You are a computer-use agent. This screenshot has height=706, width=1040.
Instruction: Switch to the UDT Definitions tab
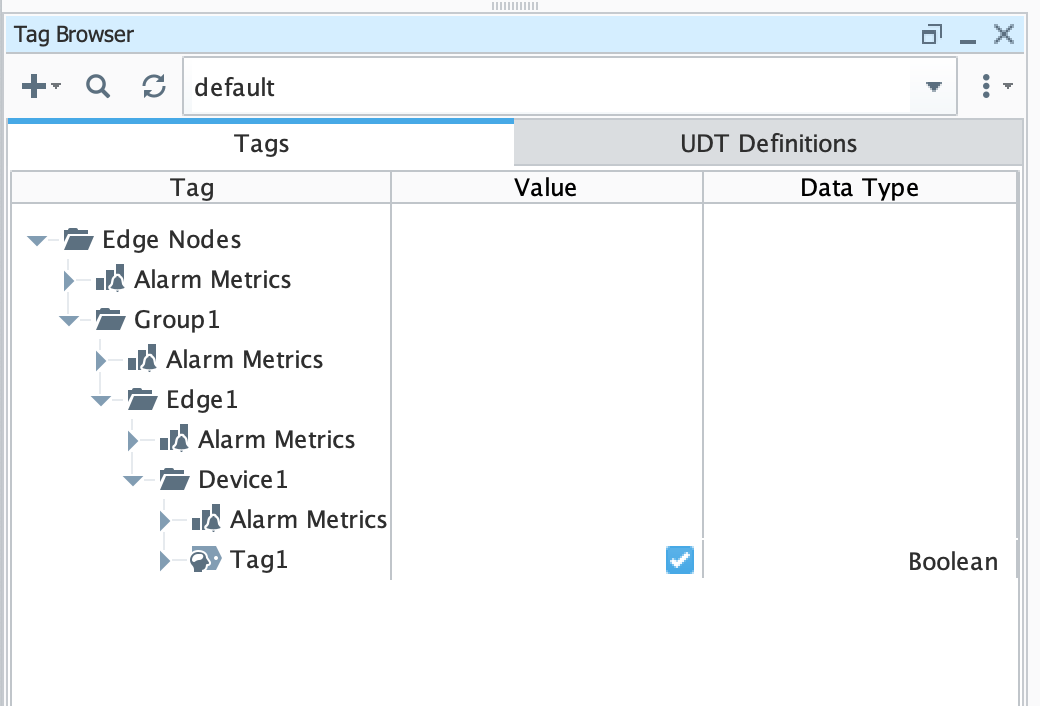[x=768, y=143]
